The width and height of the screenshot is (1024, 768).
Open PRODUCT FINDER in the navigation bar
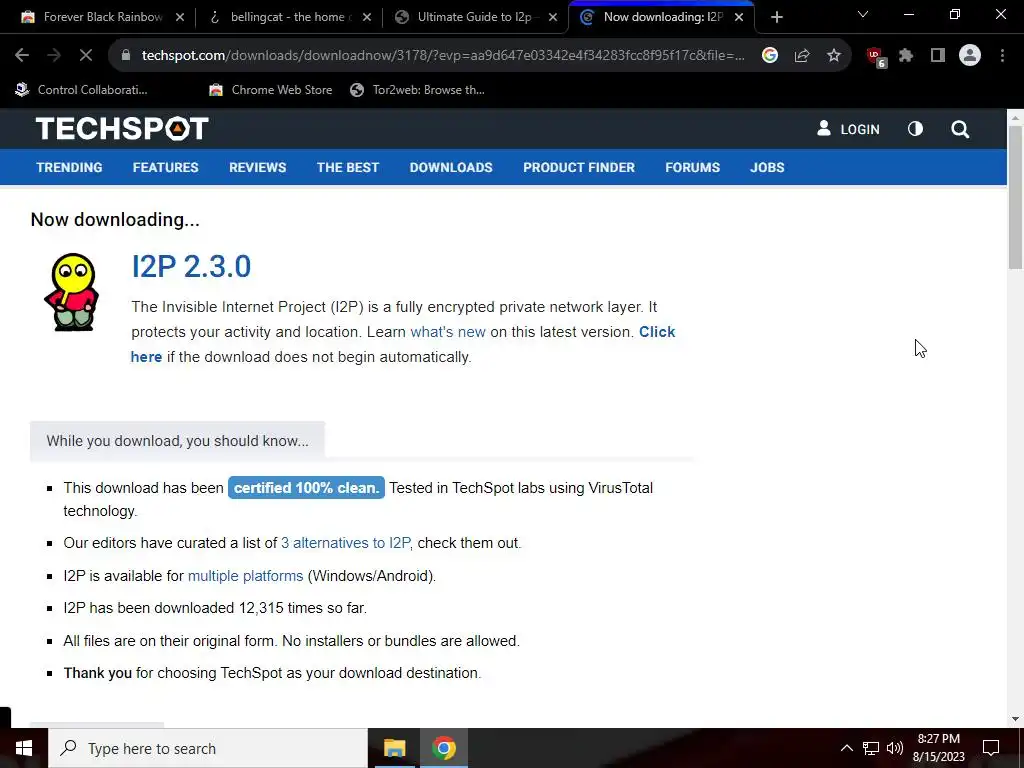[579, 168]
